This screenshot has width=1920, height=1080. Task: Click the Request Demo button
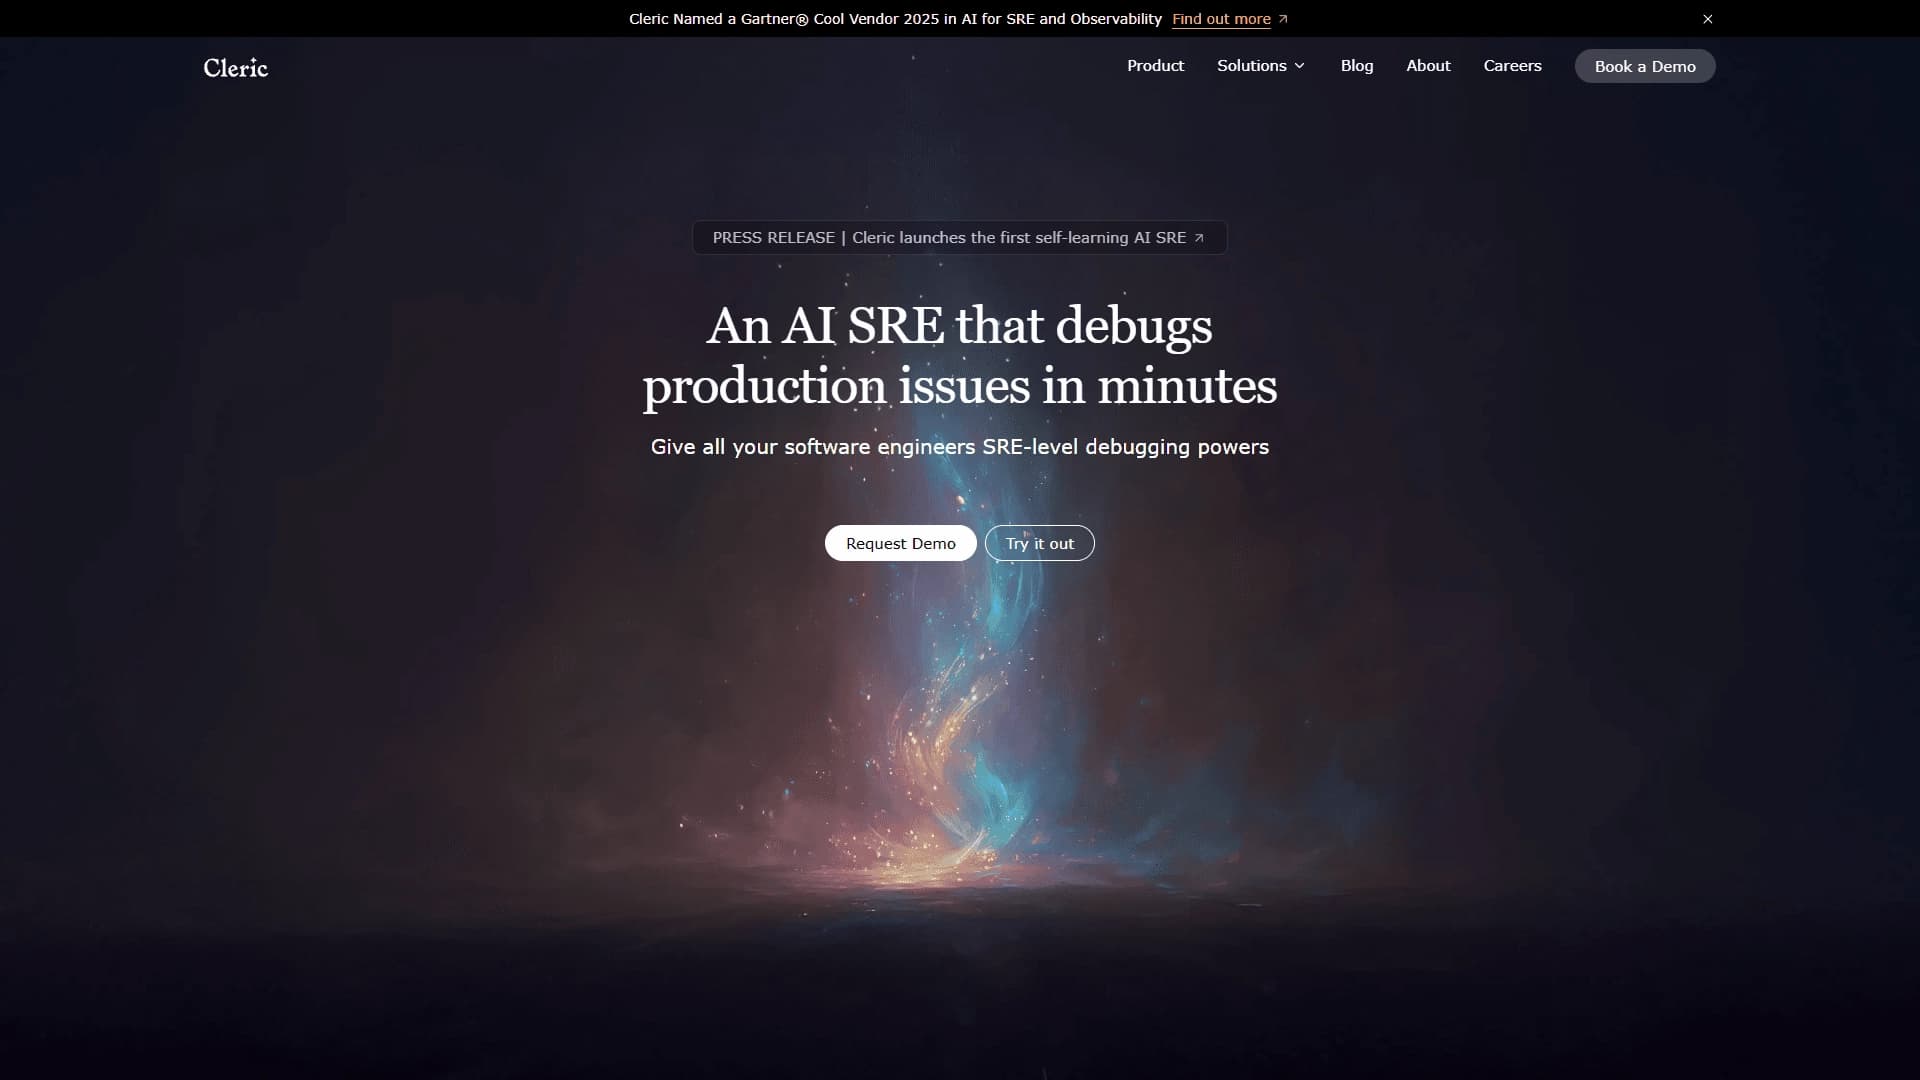(900, 543)
